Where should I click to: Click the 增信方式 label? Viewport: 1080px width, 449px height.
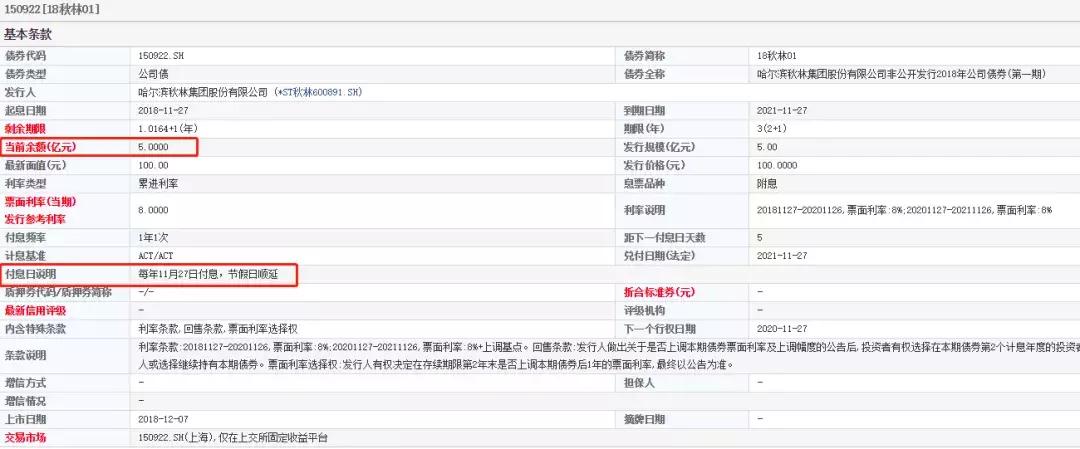(x=25, y=382)
